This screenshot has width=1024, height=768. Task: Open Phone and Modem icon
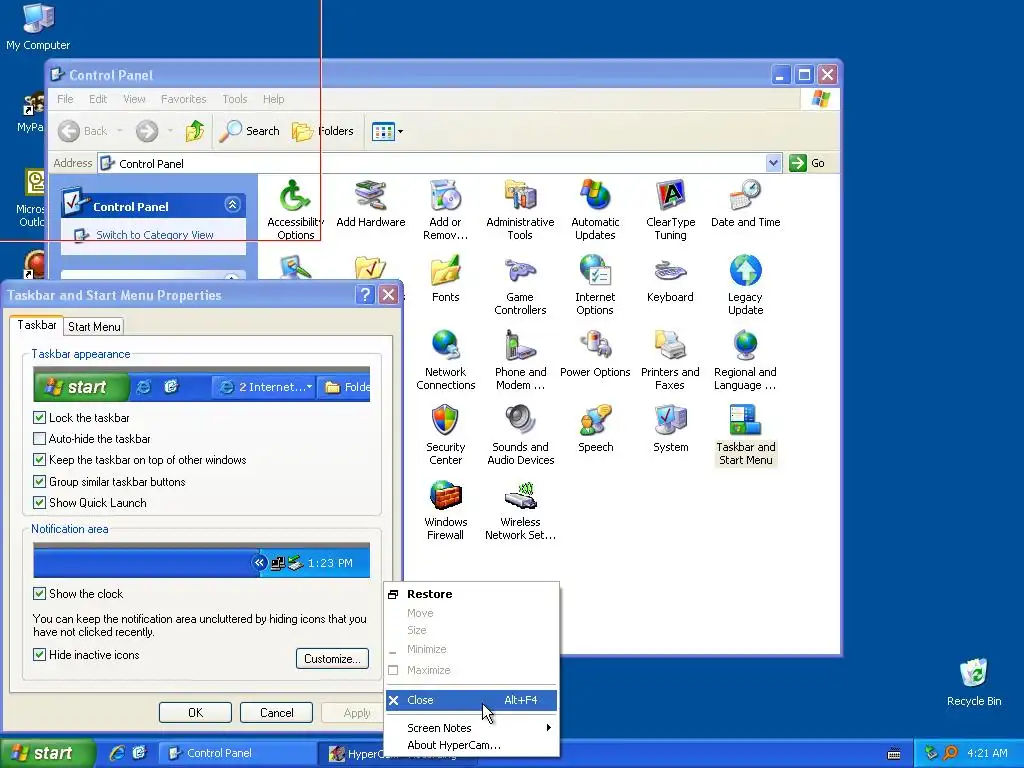point(520,360)
